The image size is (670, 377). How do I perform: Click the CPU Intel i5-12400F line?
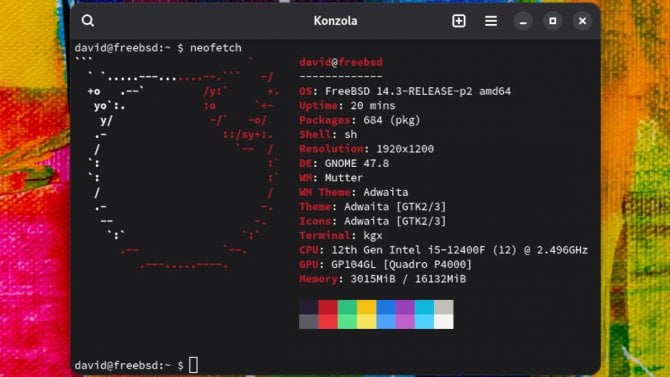coord(444,250)
